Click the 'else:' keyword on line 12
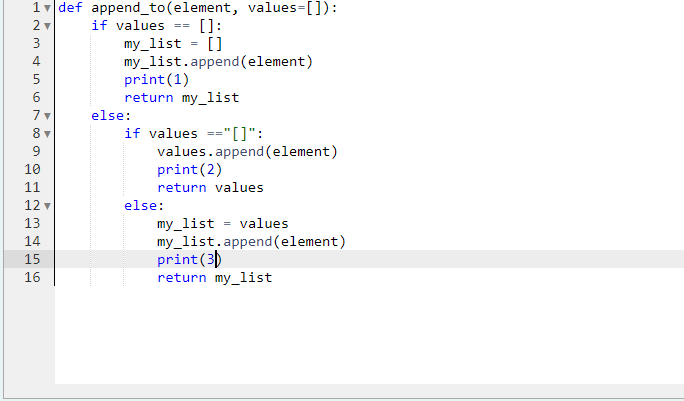 click(x=144, y=206)
